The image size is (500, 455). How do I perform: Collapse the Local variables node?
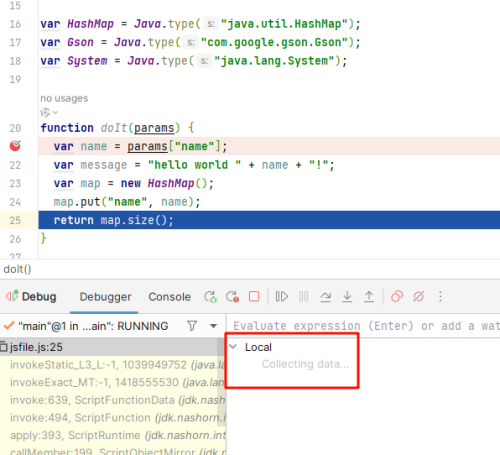pyautogui.click(x=233, y=347)
